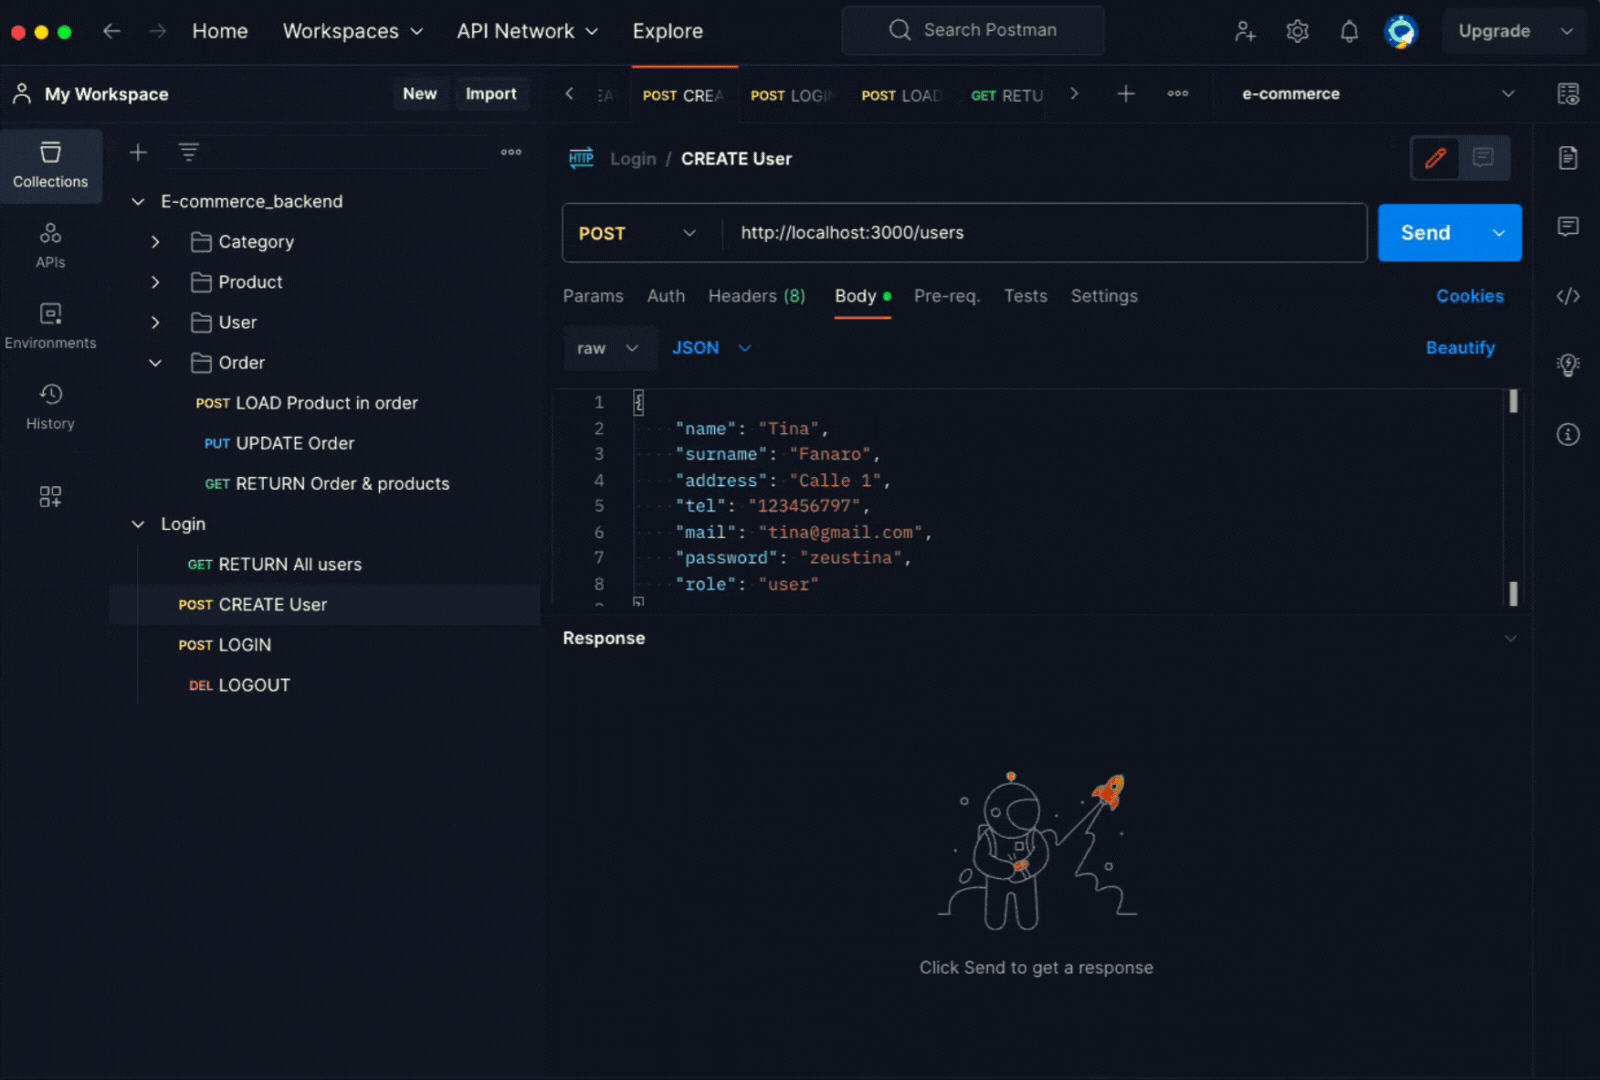Screen dimensions: 1600x1080
Task: Open the Cookies link
Action: (x=1470, y=296)
